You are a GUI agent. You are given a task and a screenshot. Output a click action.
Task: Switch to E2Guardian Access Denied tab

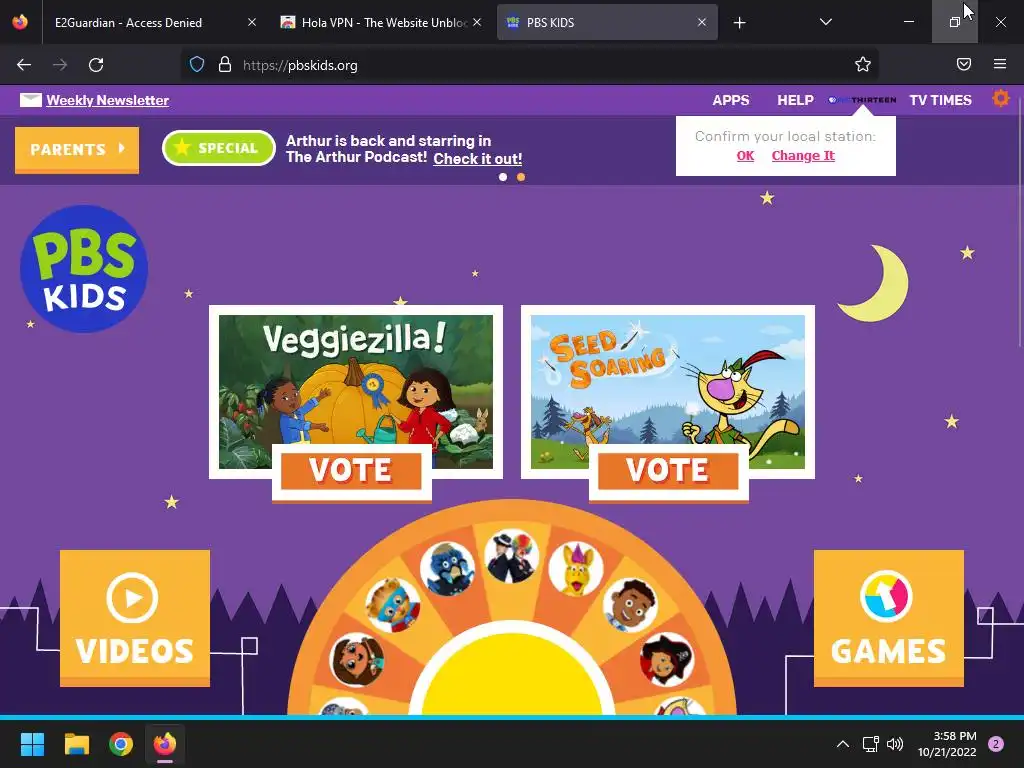click(152, 22)
